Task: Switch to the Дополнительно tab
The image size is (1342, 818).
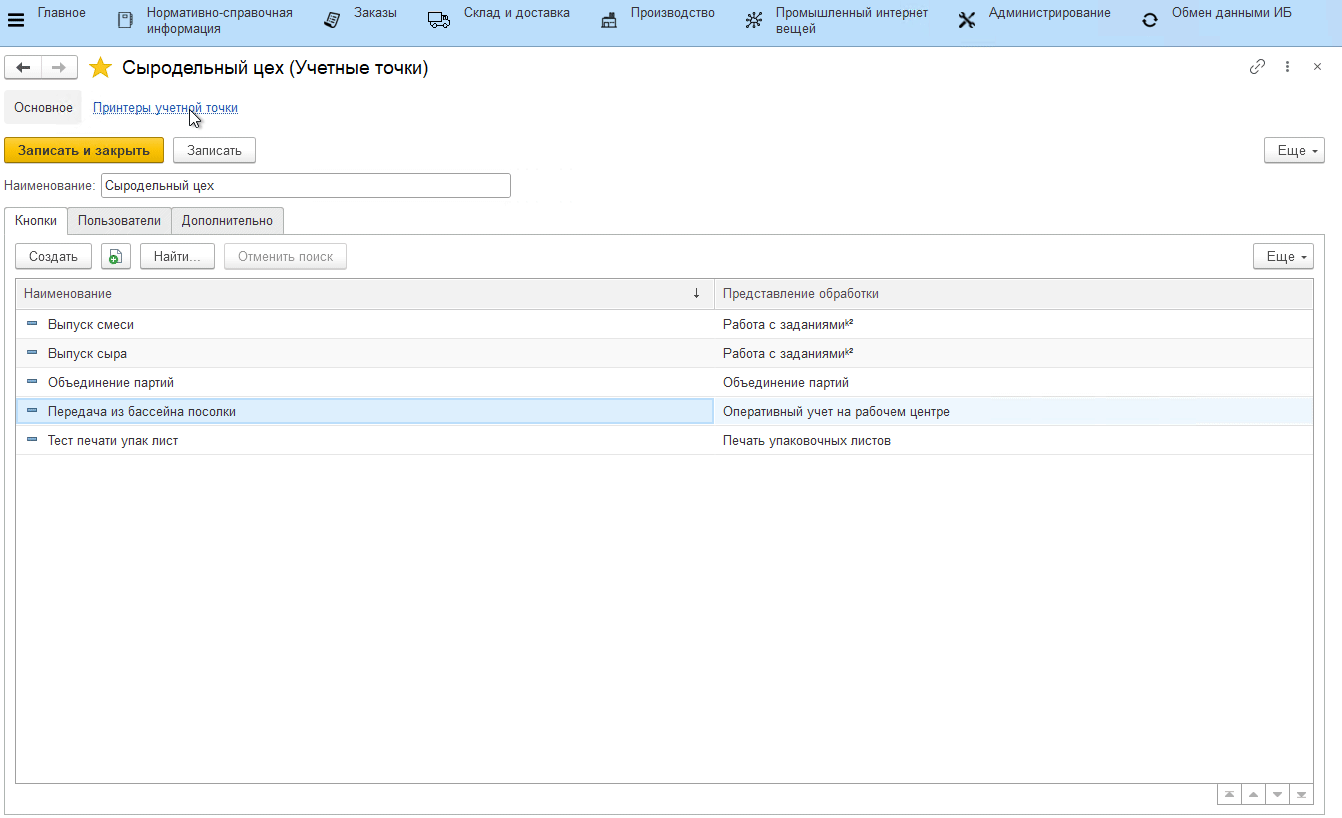Action: coord(227,221)
